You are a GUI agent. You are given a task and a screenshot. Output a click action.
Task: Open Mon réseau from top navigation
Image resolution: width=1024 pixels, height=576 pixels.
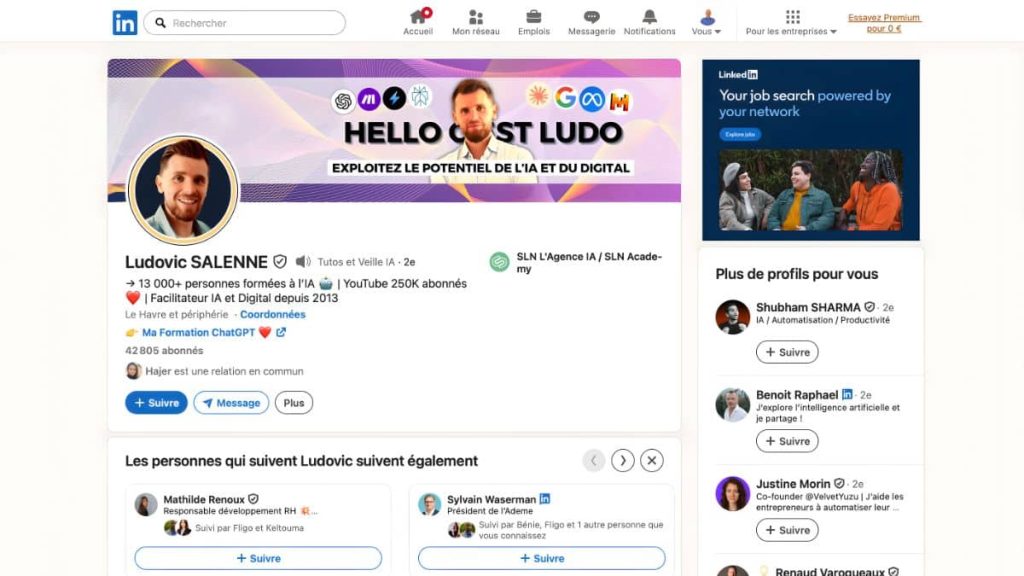tap(475, 22)
